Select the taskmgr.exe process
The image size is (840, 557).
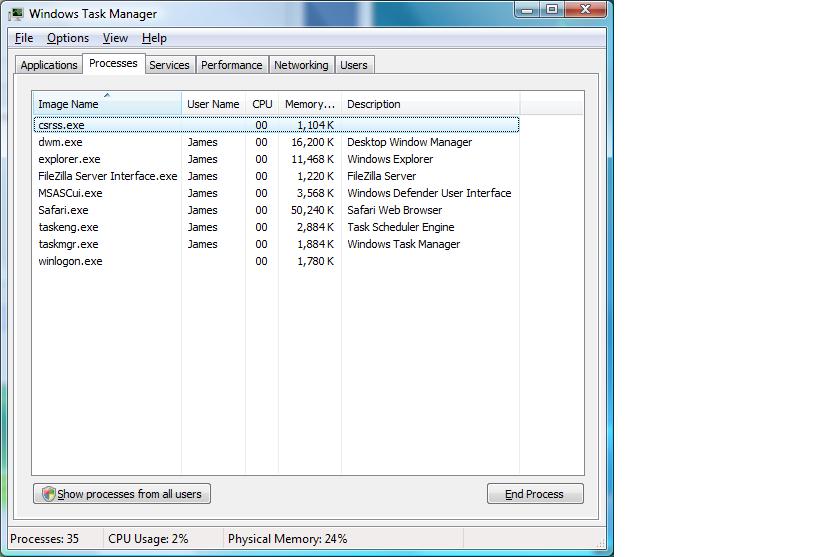point(276,244)
